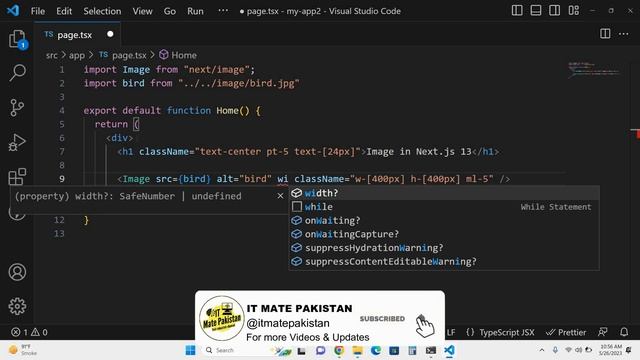Toggle Secondary Side Bar layout icon

click(x=554, y=10)
